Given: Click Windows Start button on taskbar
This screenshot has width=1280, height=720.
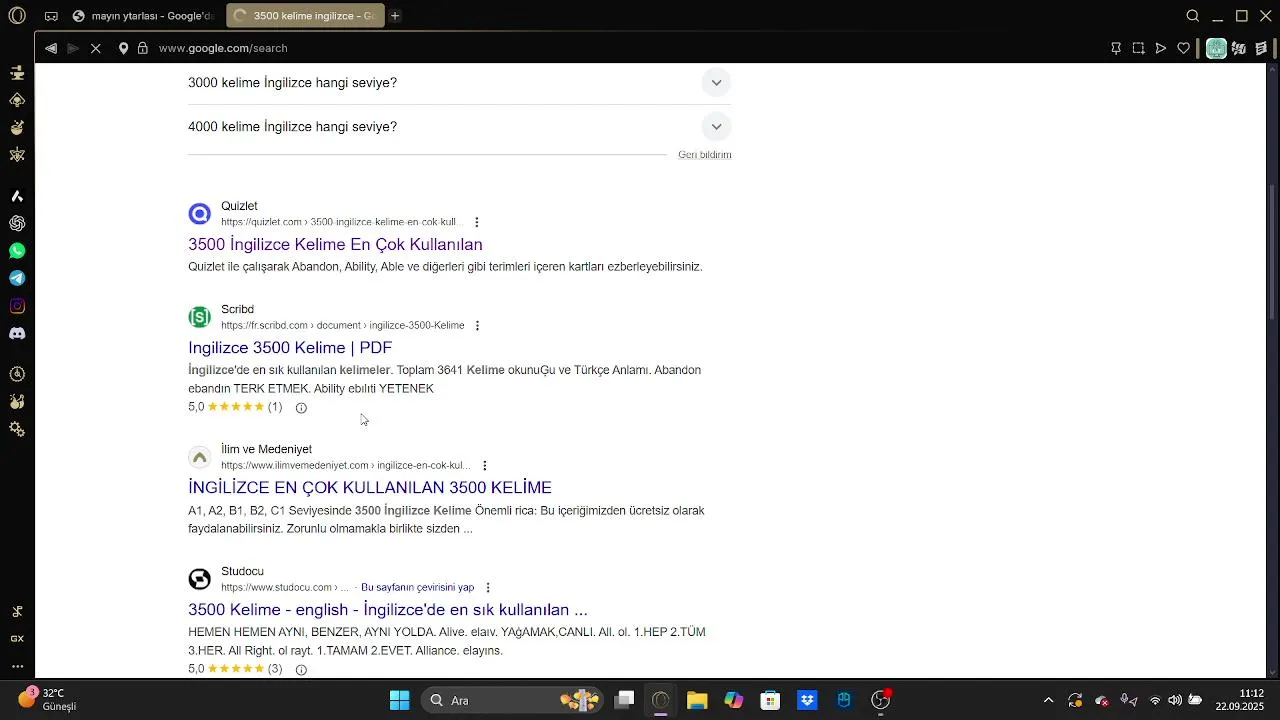Looking at the screenshot, I should pos(399,700).
